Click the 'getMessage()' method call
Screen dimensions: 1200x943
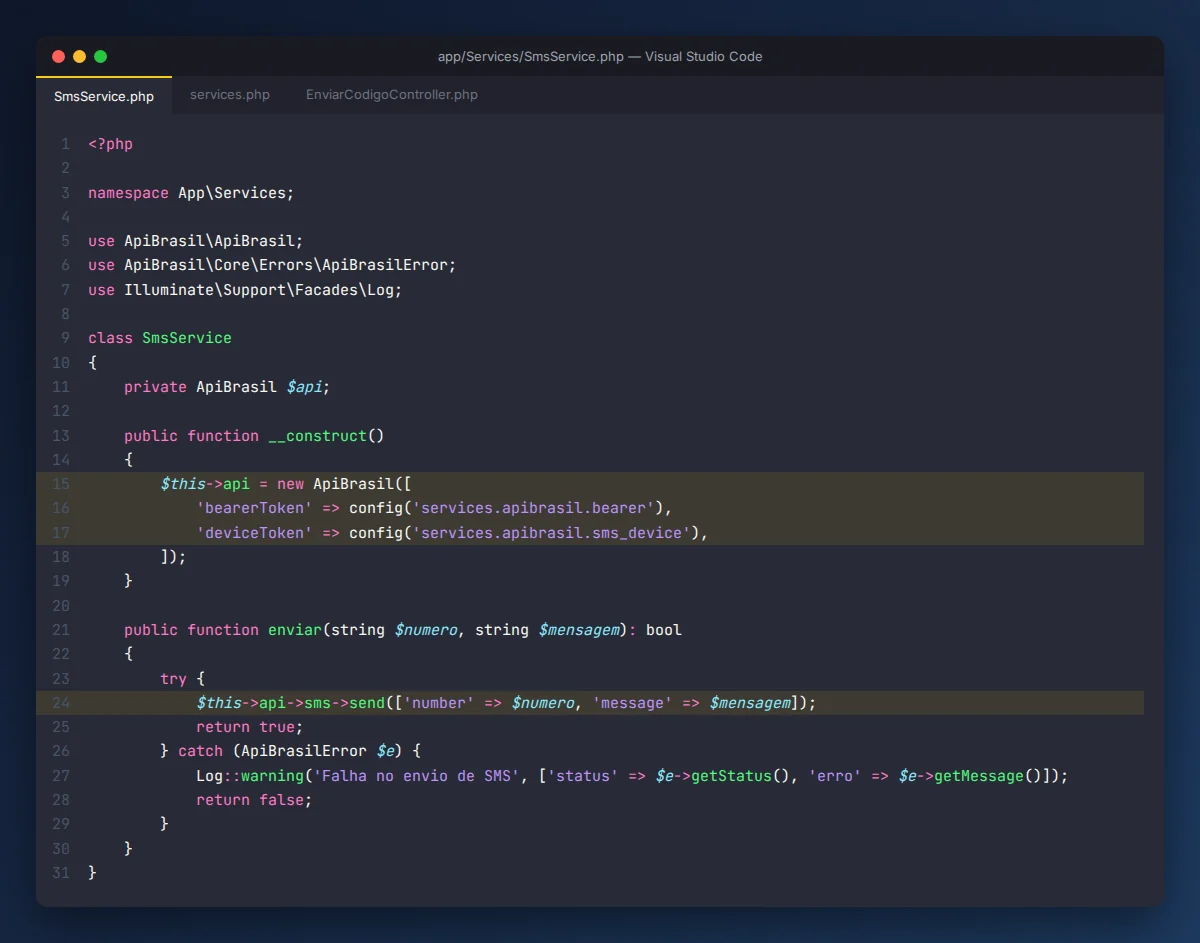tap(988, 776)
